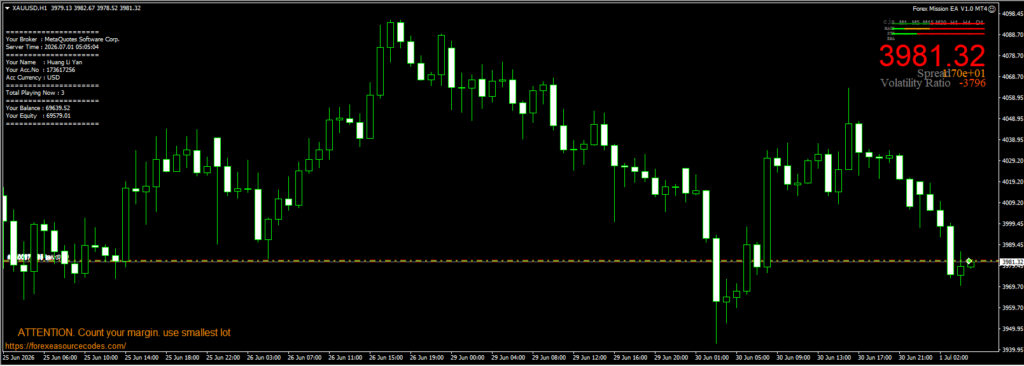This screenshot has height=366, width=1024.
Task: Click the '25 Jun 2026' time axis label
Action: coord(19,358)
